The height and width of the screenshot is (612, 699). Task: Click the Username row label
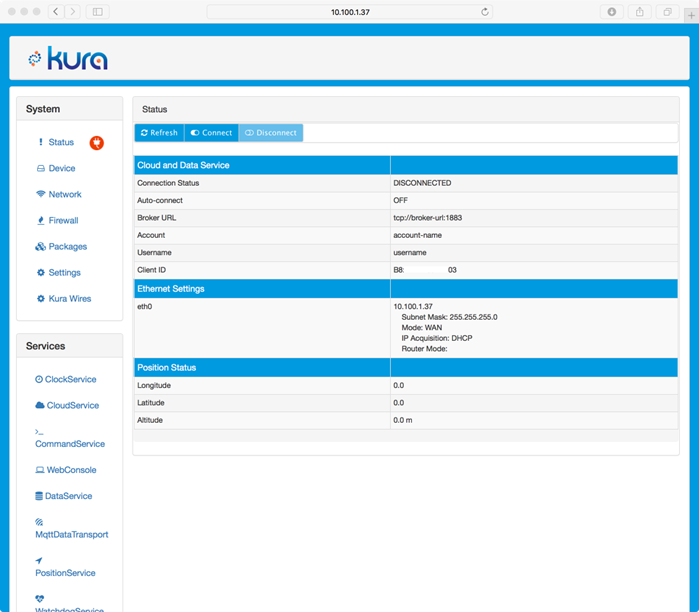coord(154,253)
